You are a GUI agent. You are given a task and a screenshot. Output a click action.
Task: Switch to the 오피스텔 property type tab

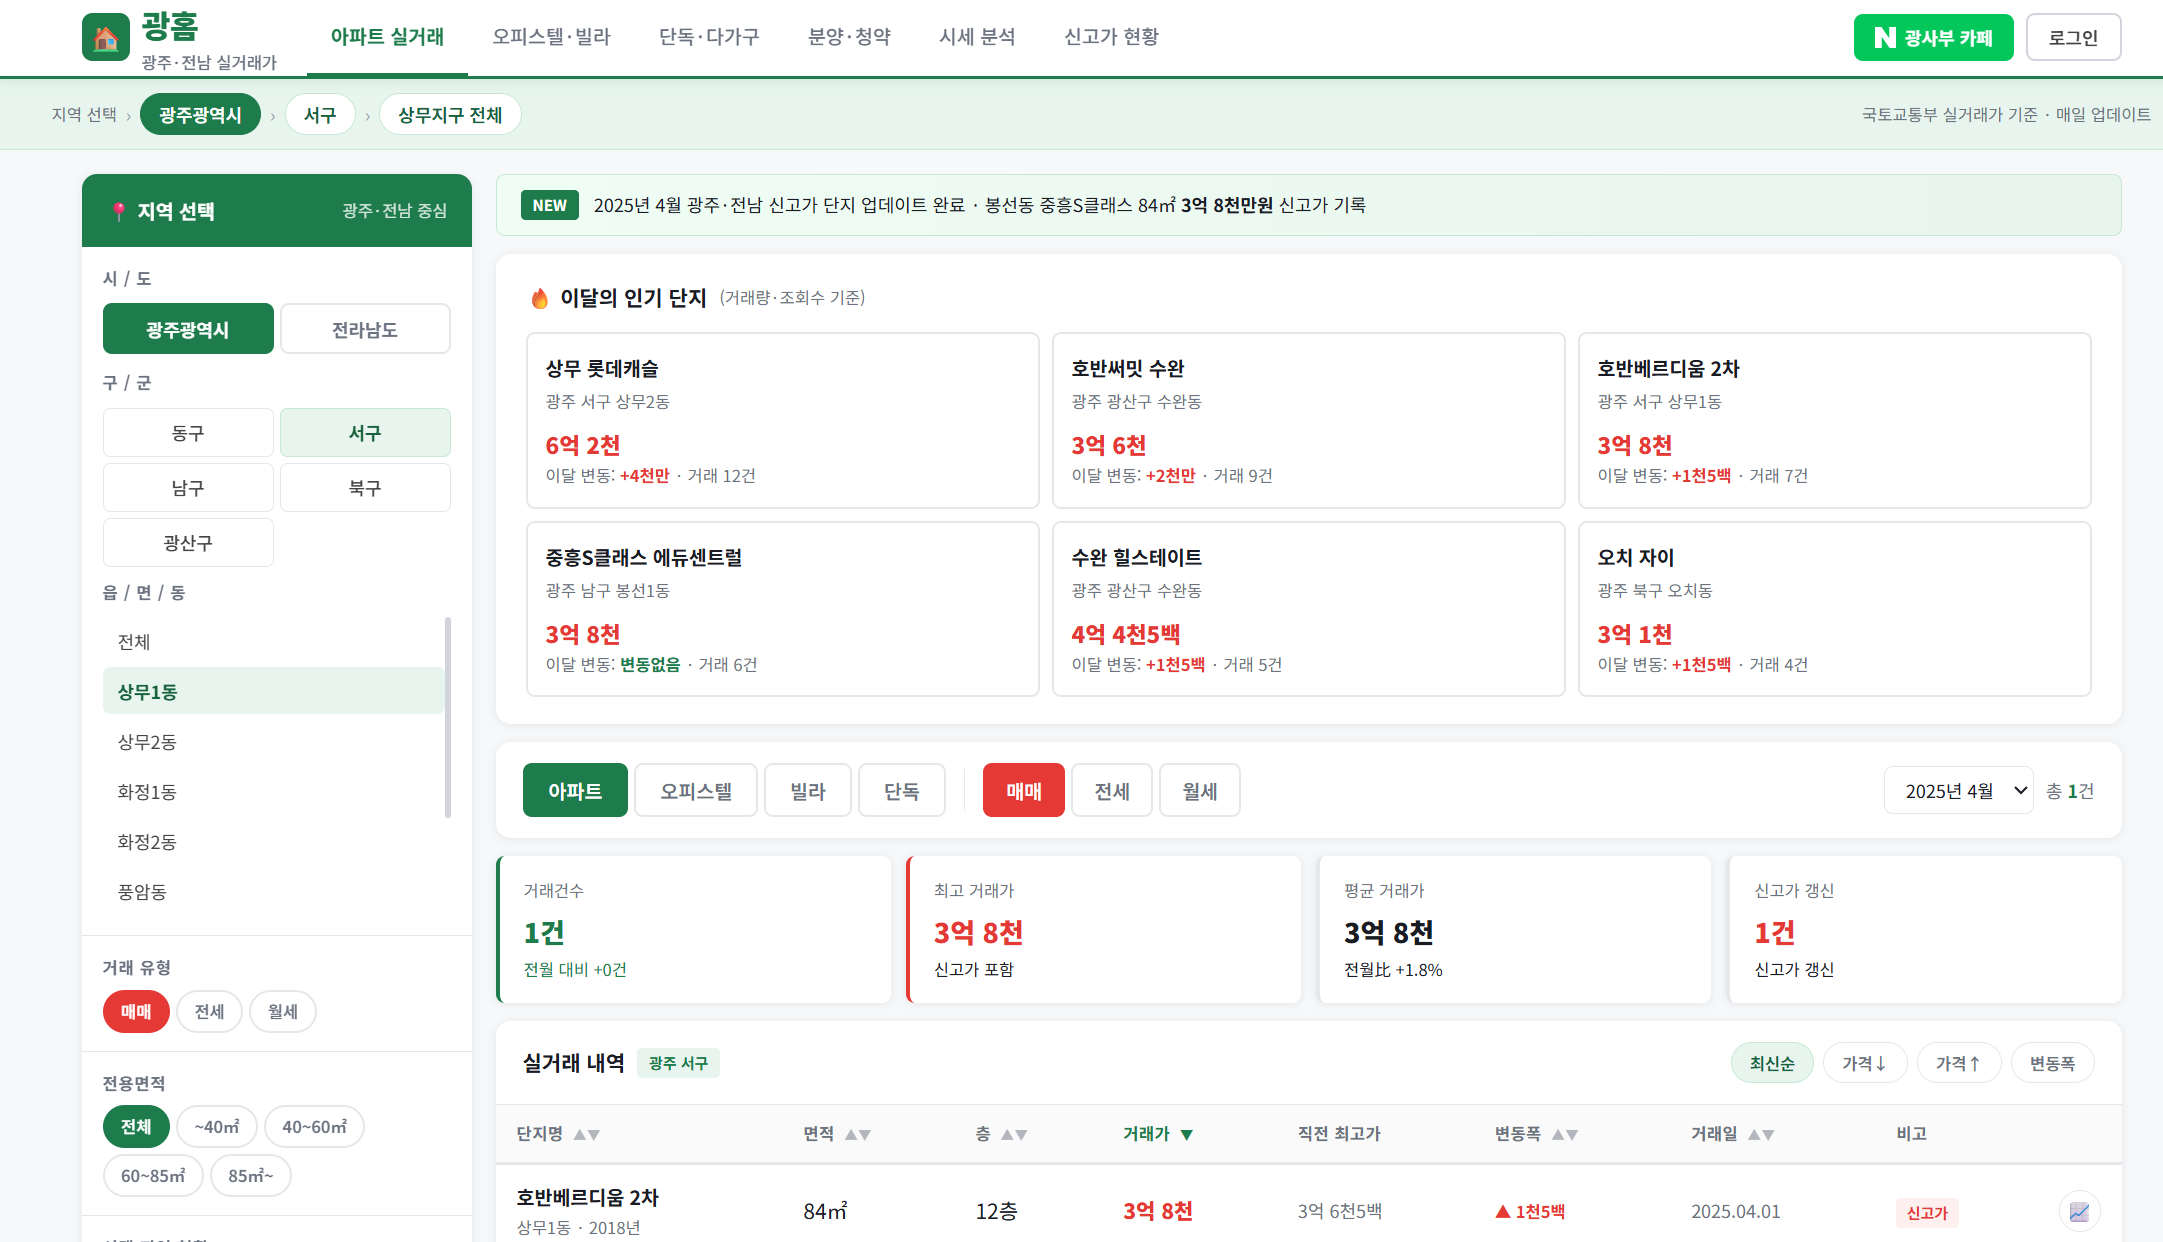coord(695,791)
